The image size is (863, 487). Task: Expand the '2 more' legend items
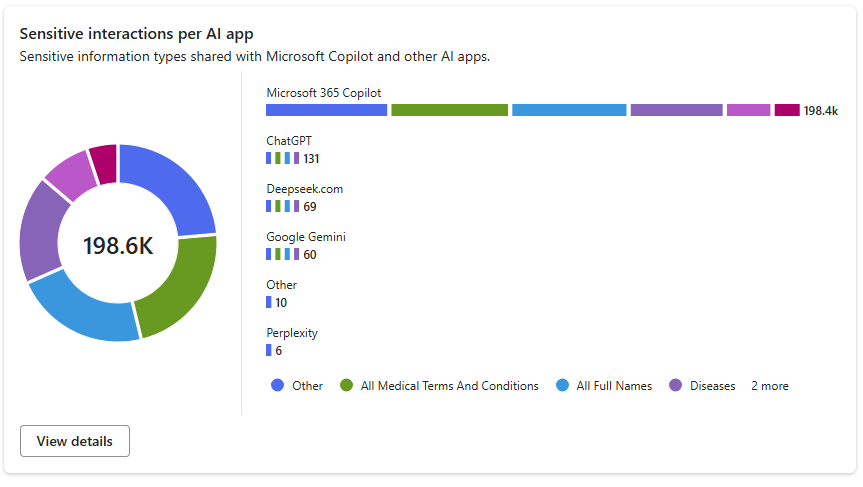tap(769, 386)
